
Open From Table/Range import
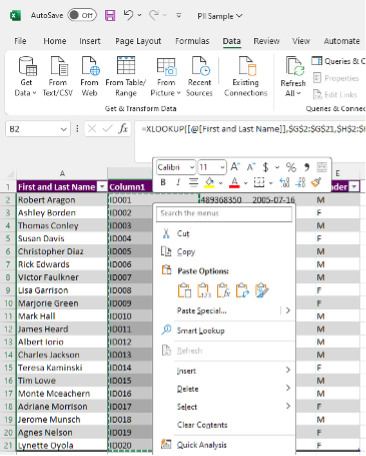point(126,76)
